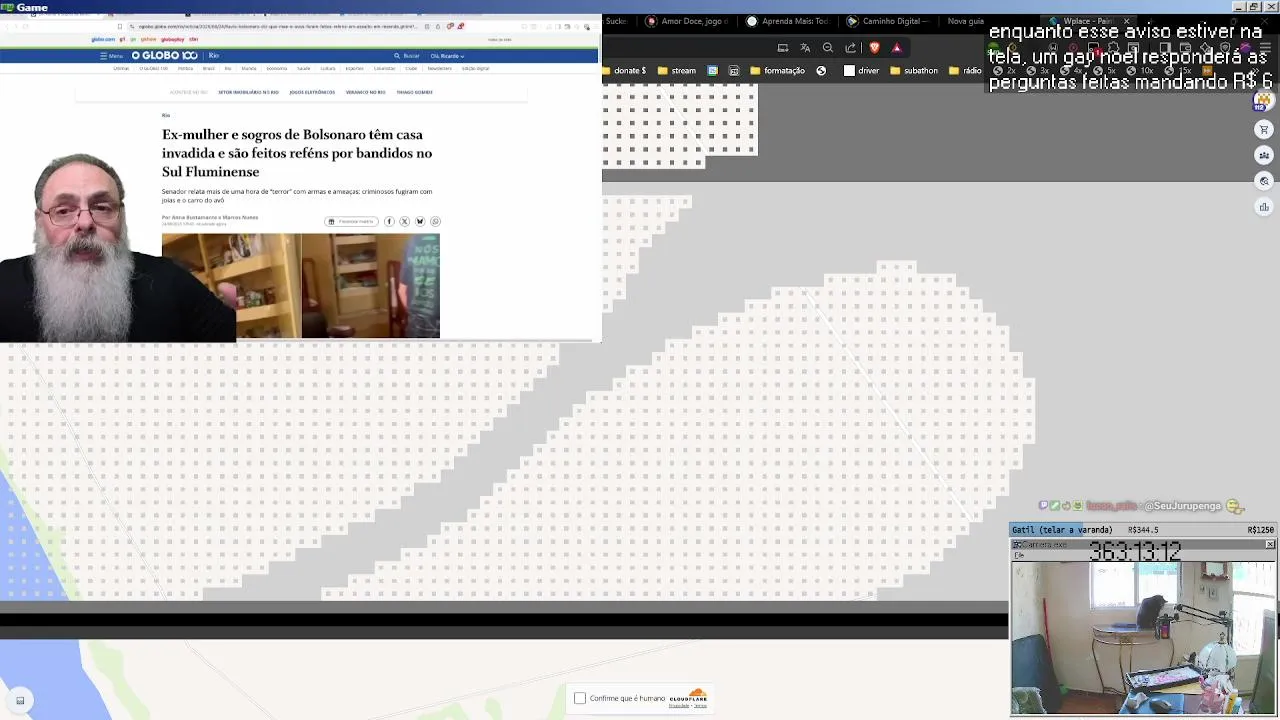Image resolution: width=1280 pixels, height=720 pixels.
Task: Open the 'driver' bookmark
Action: tap(862, 71)
